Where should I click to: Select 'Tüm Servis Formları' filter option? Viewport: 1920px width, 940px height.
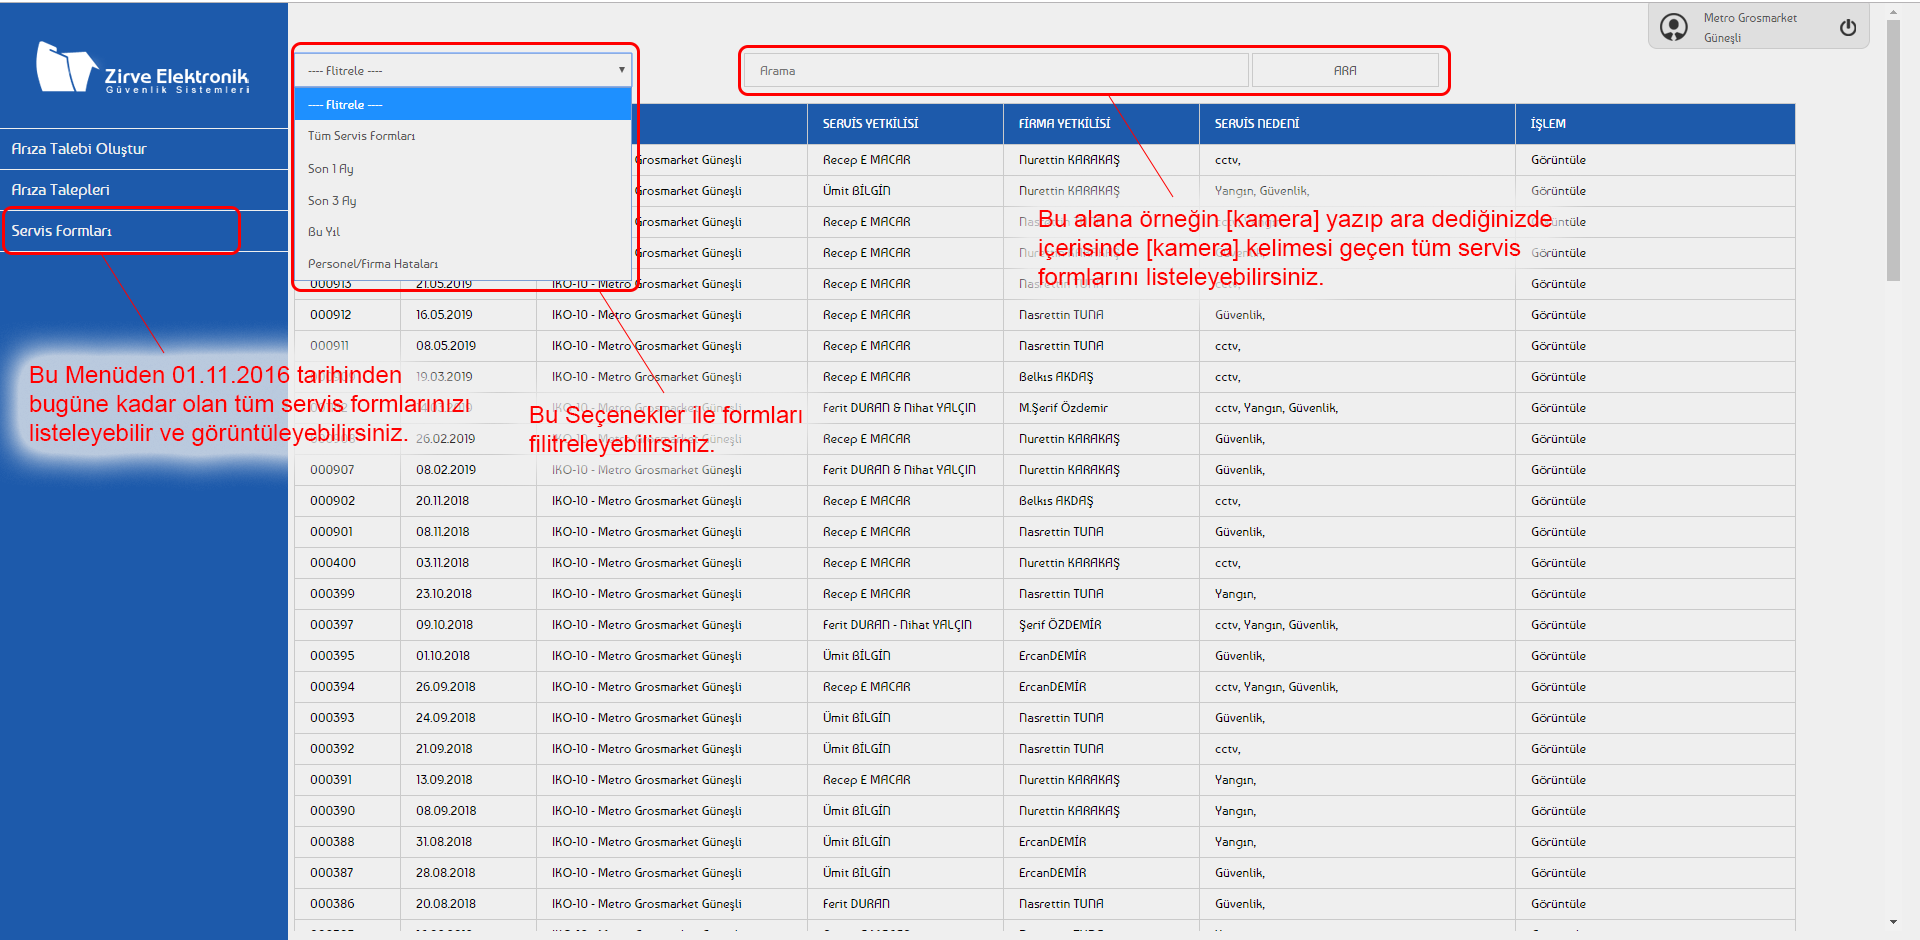[x=361, y=136]
